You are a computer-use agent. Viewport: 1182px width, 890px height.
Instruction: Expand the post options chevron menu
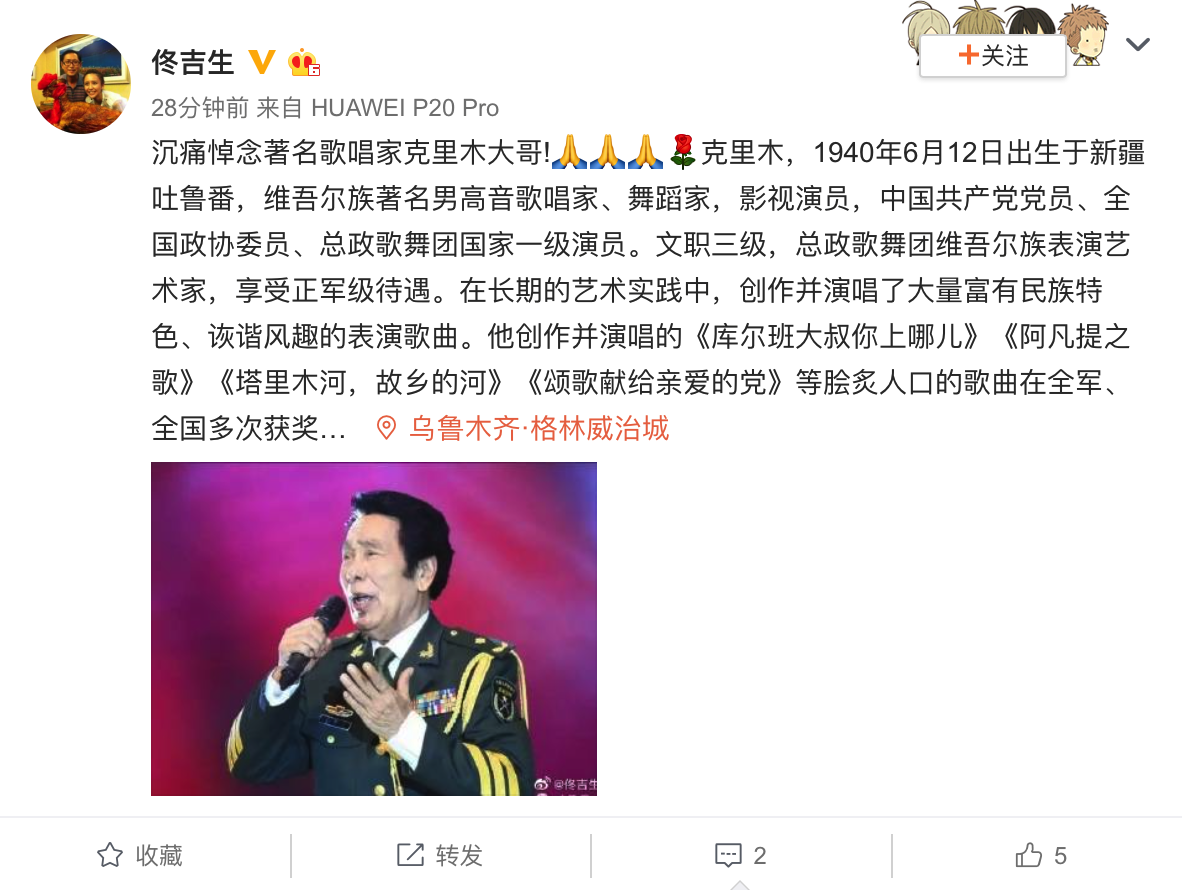(1137, 44)
